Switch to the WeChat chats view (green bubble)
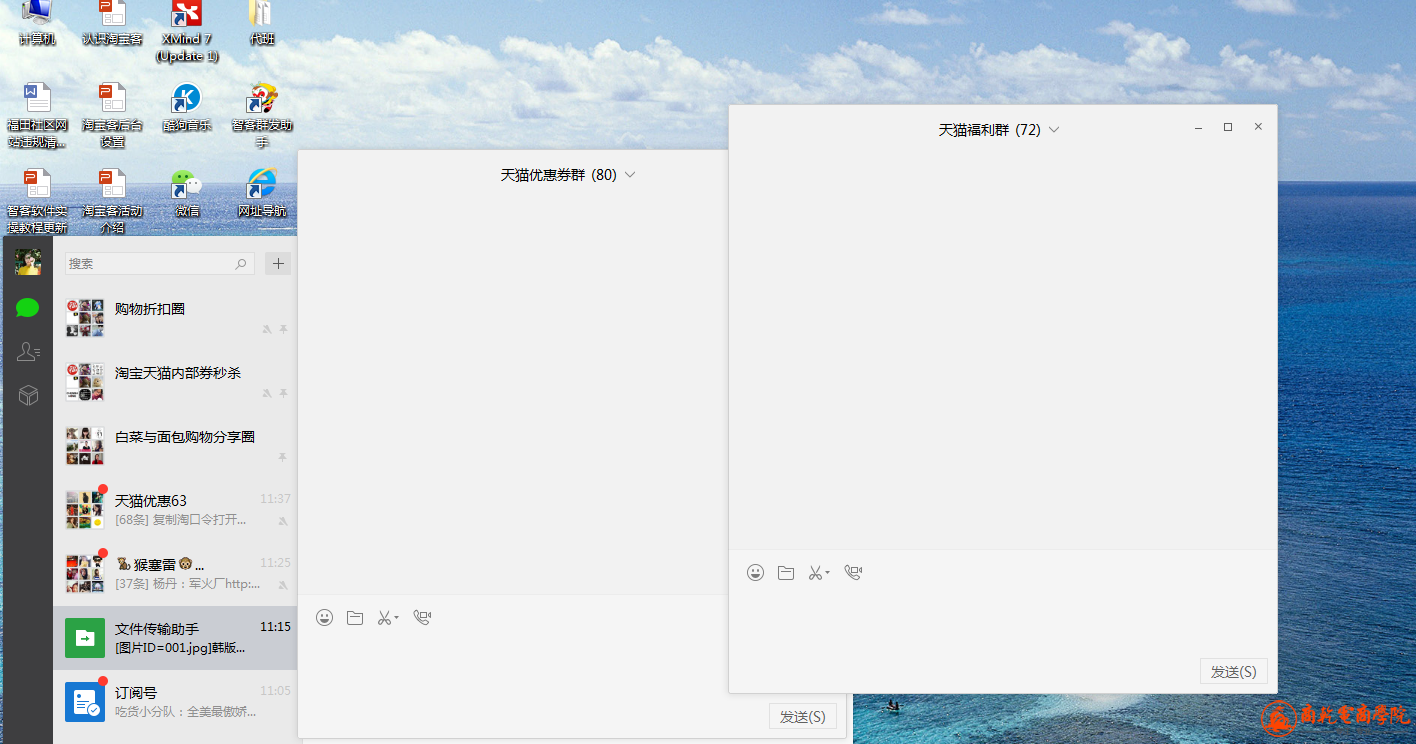1416x744 pixels. (x=28, y=308)
